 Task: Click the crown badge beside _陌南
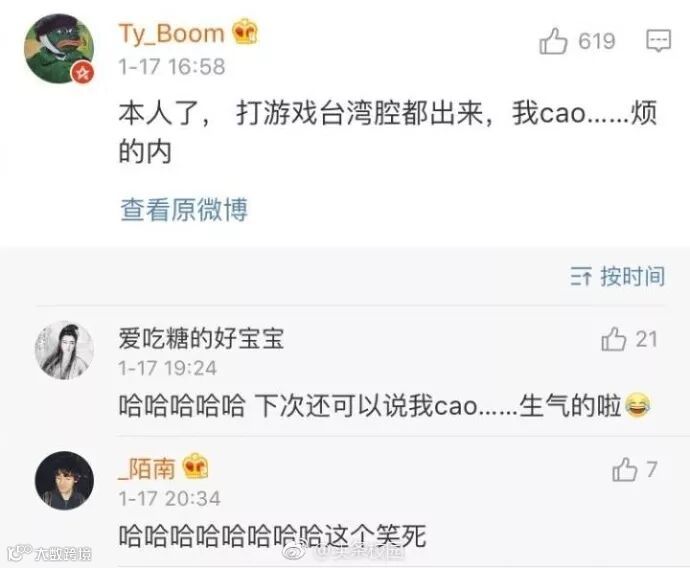[195, 466]
